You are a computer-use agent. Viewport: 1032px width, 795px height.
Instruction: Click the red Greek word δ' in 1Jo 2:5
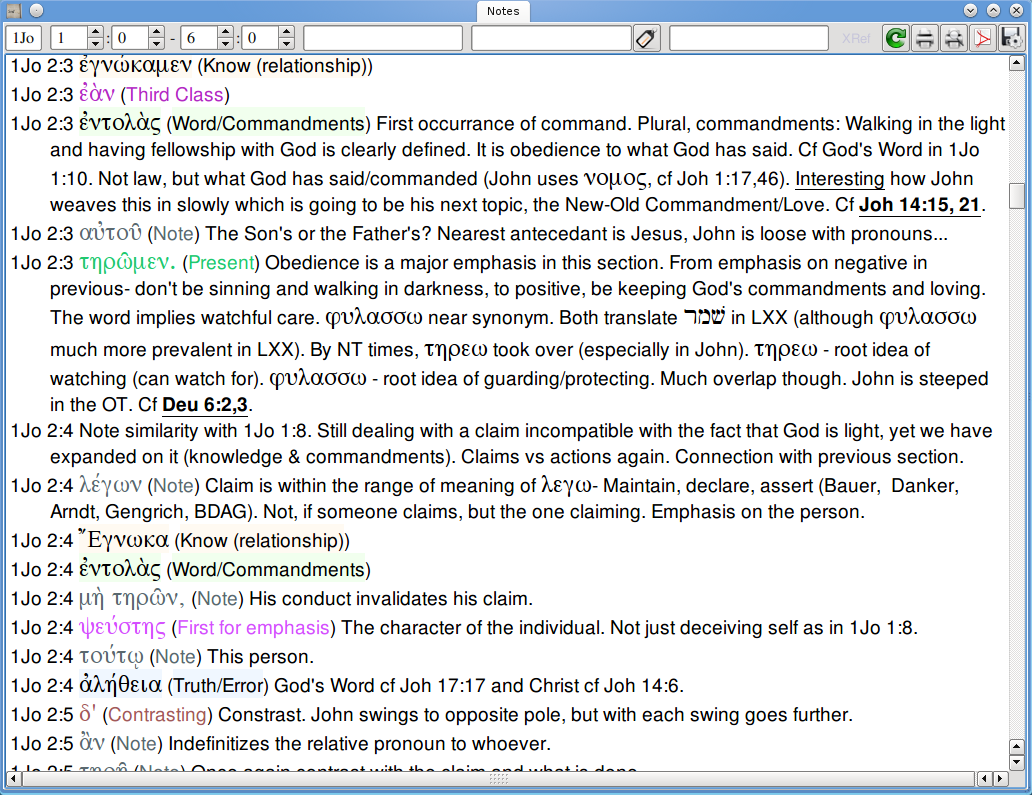pyautogui.click(x=88, y=714)
